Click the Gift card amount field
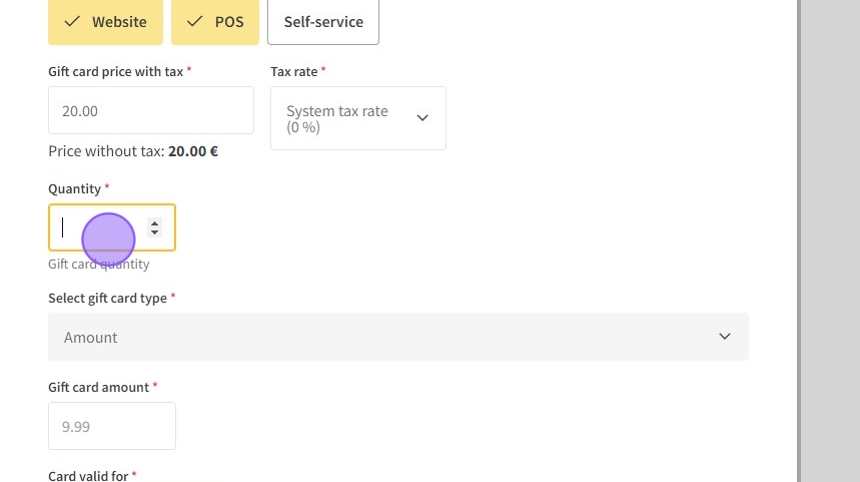Image resolution: width=860 pixels, height=482 pixels. 111,426
